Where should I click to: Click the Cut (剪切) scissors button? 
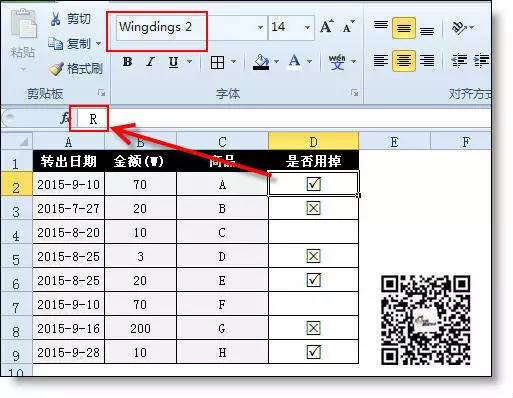pos(70,18)
